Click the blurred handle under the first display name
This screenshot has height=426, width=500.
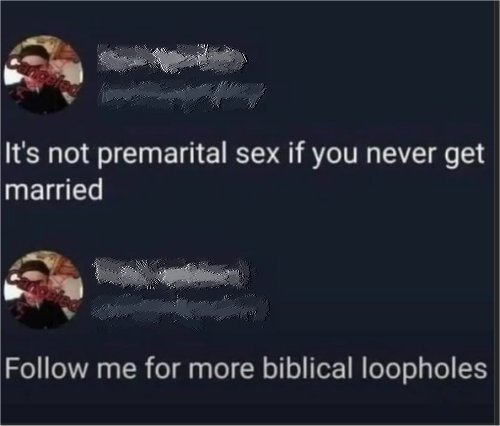click(x=183, y=94)
